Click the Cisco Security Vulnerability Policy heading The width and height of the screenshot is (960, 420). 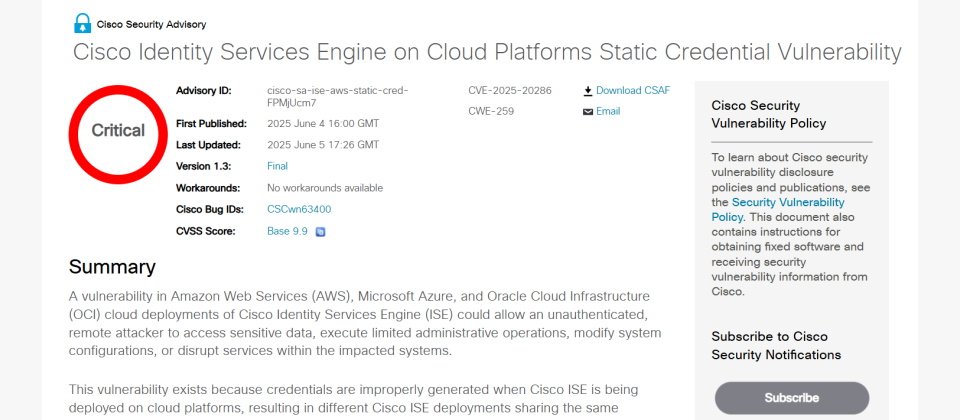point(769,114)
